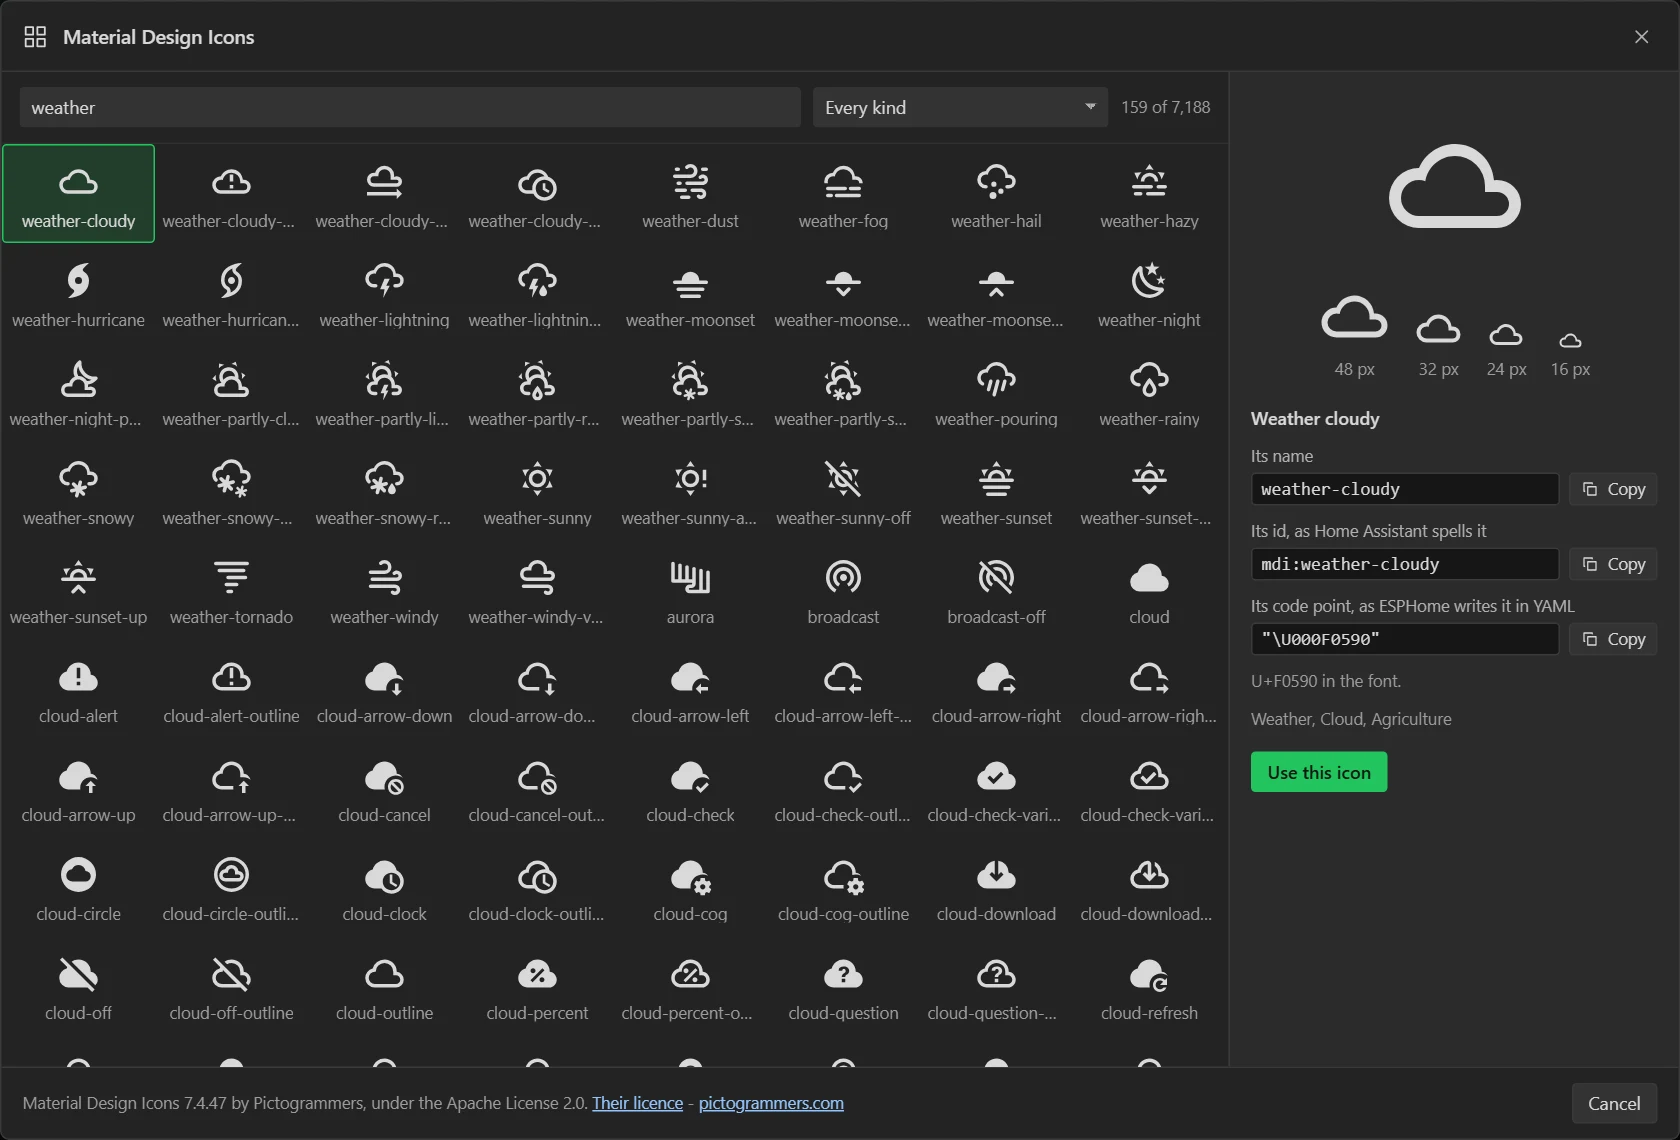Pick the cloud-off icon

pos(78,986)
